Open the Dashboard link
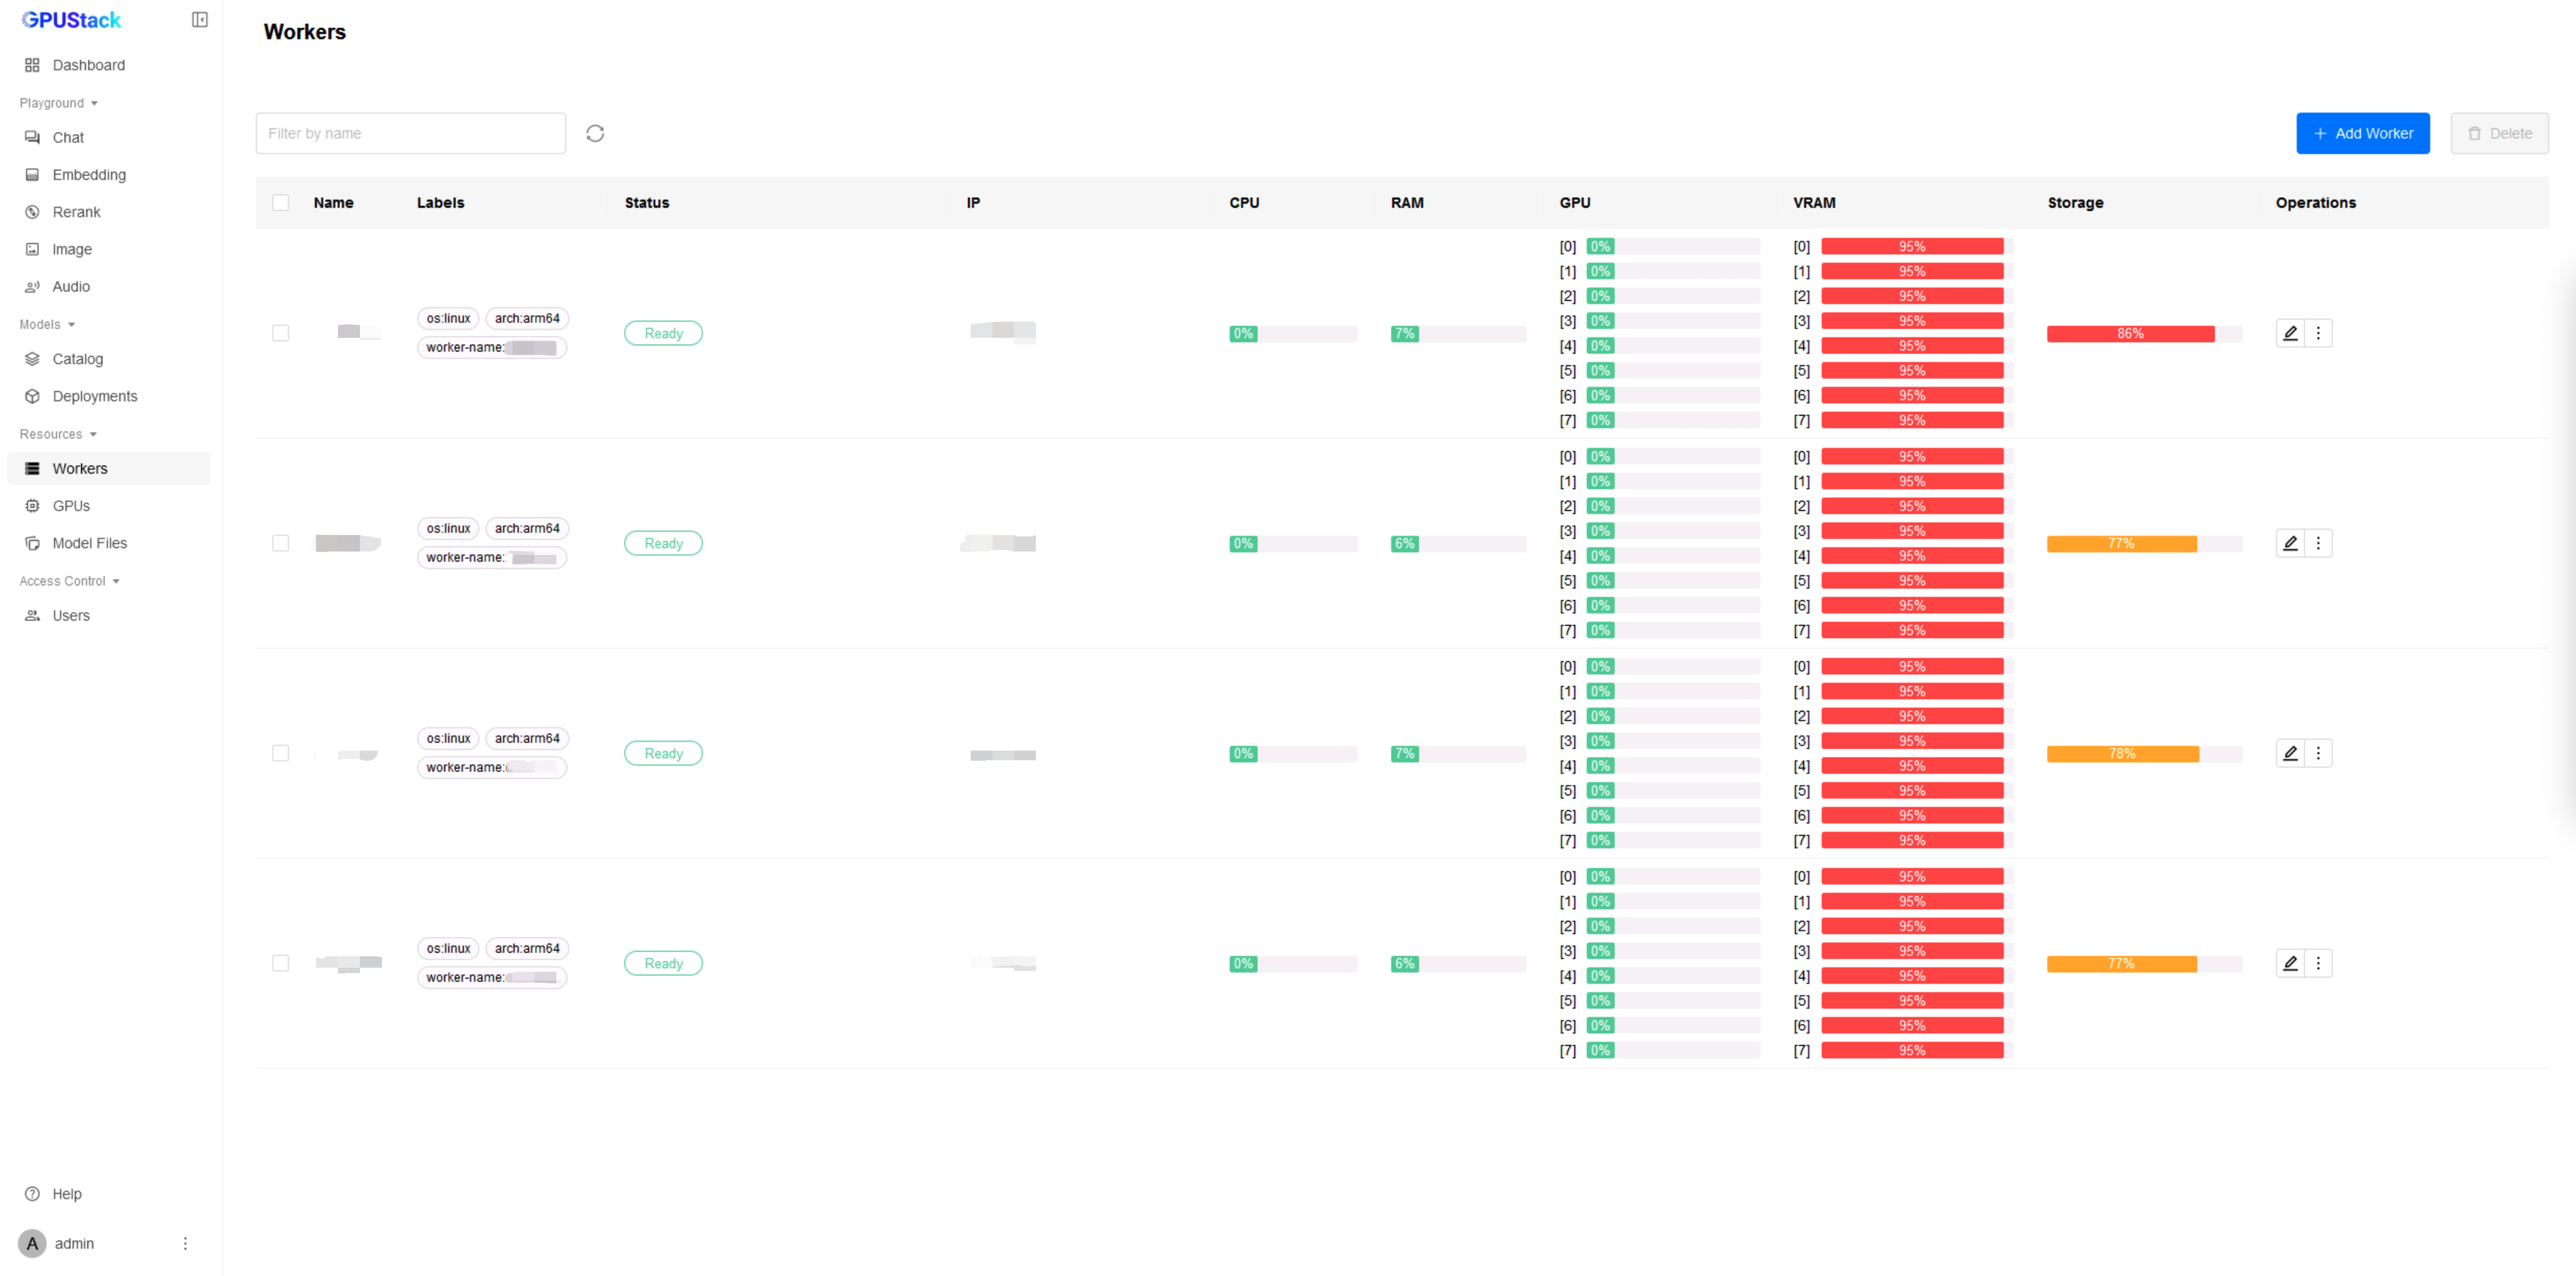Image resolution: width=2576 pixels, height=1276 pixels. [88, 65]
